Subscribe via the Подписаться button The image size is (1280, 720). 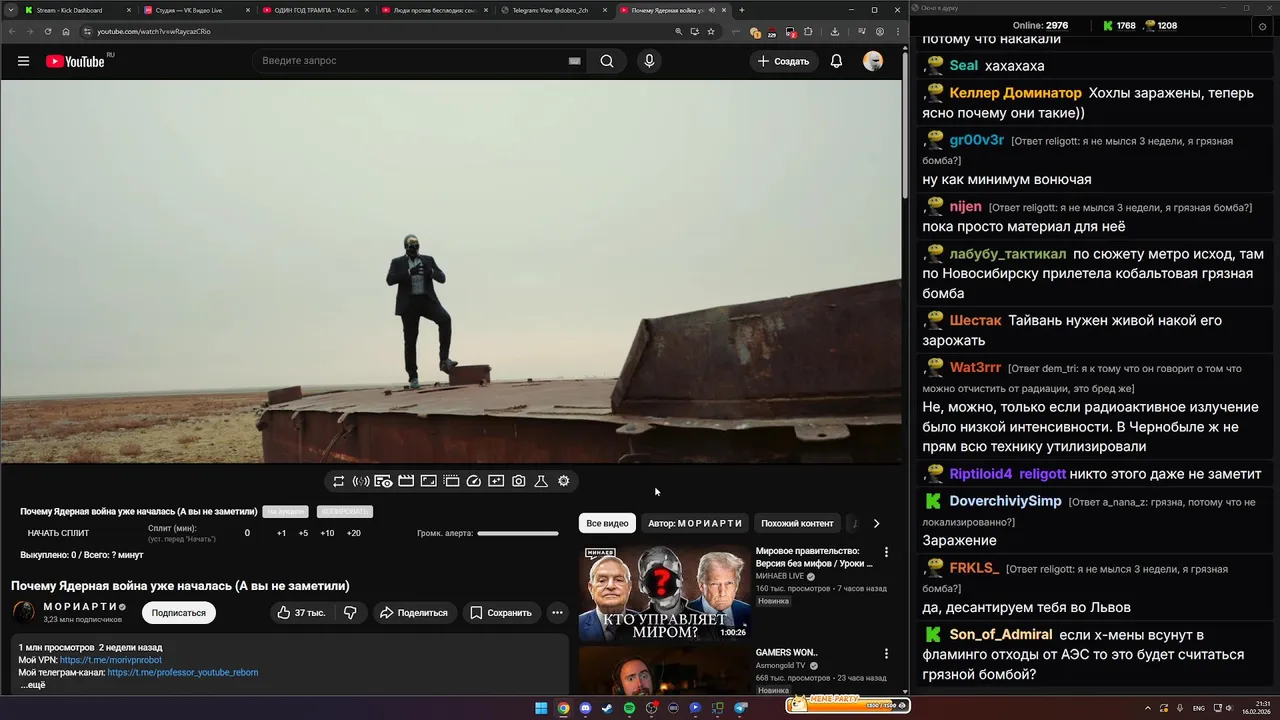coord(179,612)
